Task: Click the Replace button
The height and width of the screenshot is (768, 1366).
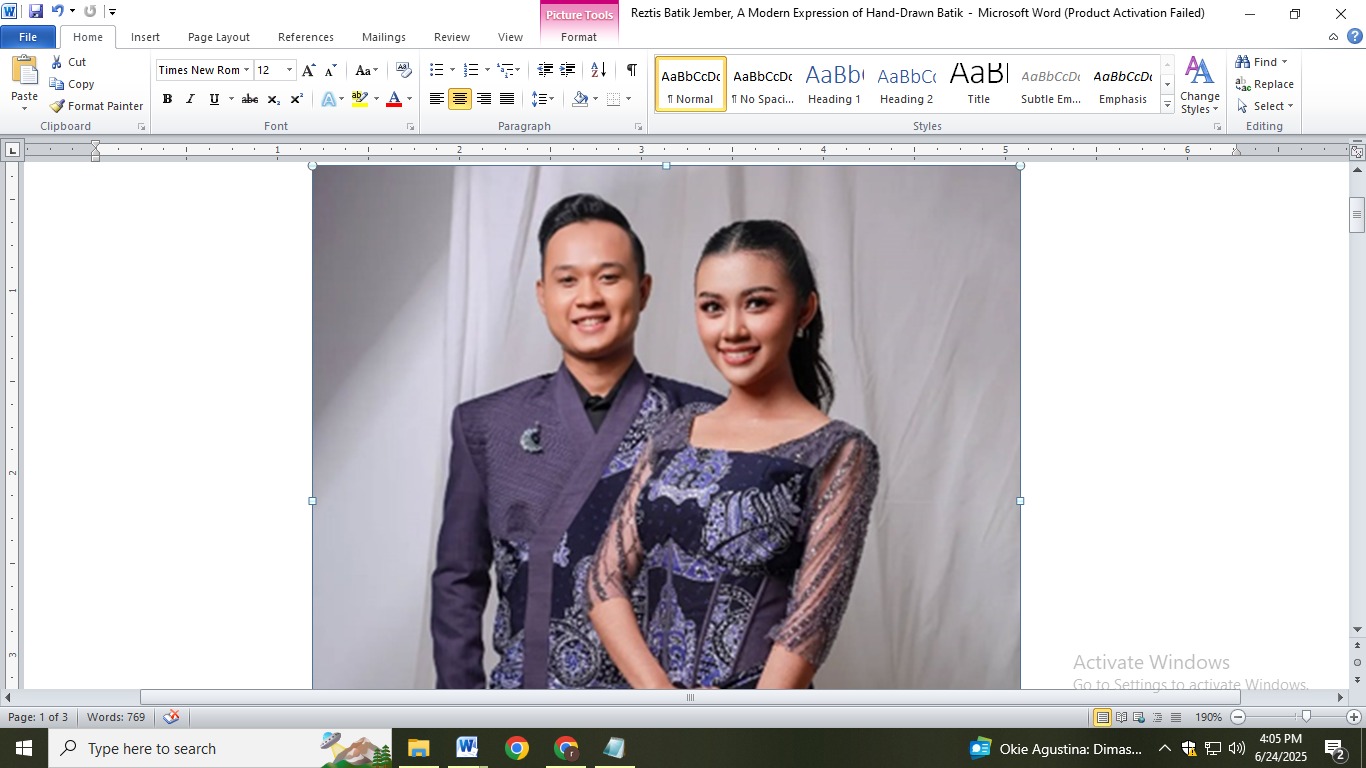Action: tap(1266, 84)
